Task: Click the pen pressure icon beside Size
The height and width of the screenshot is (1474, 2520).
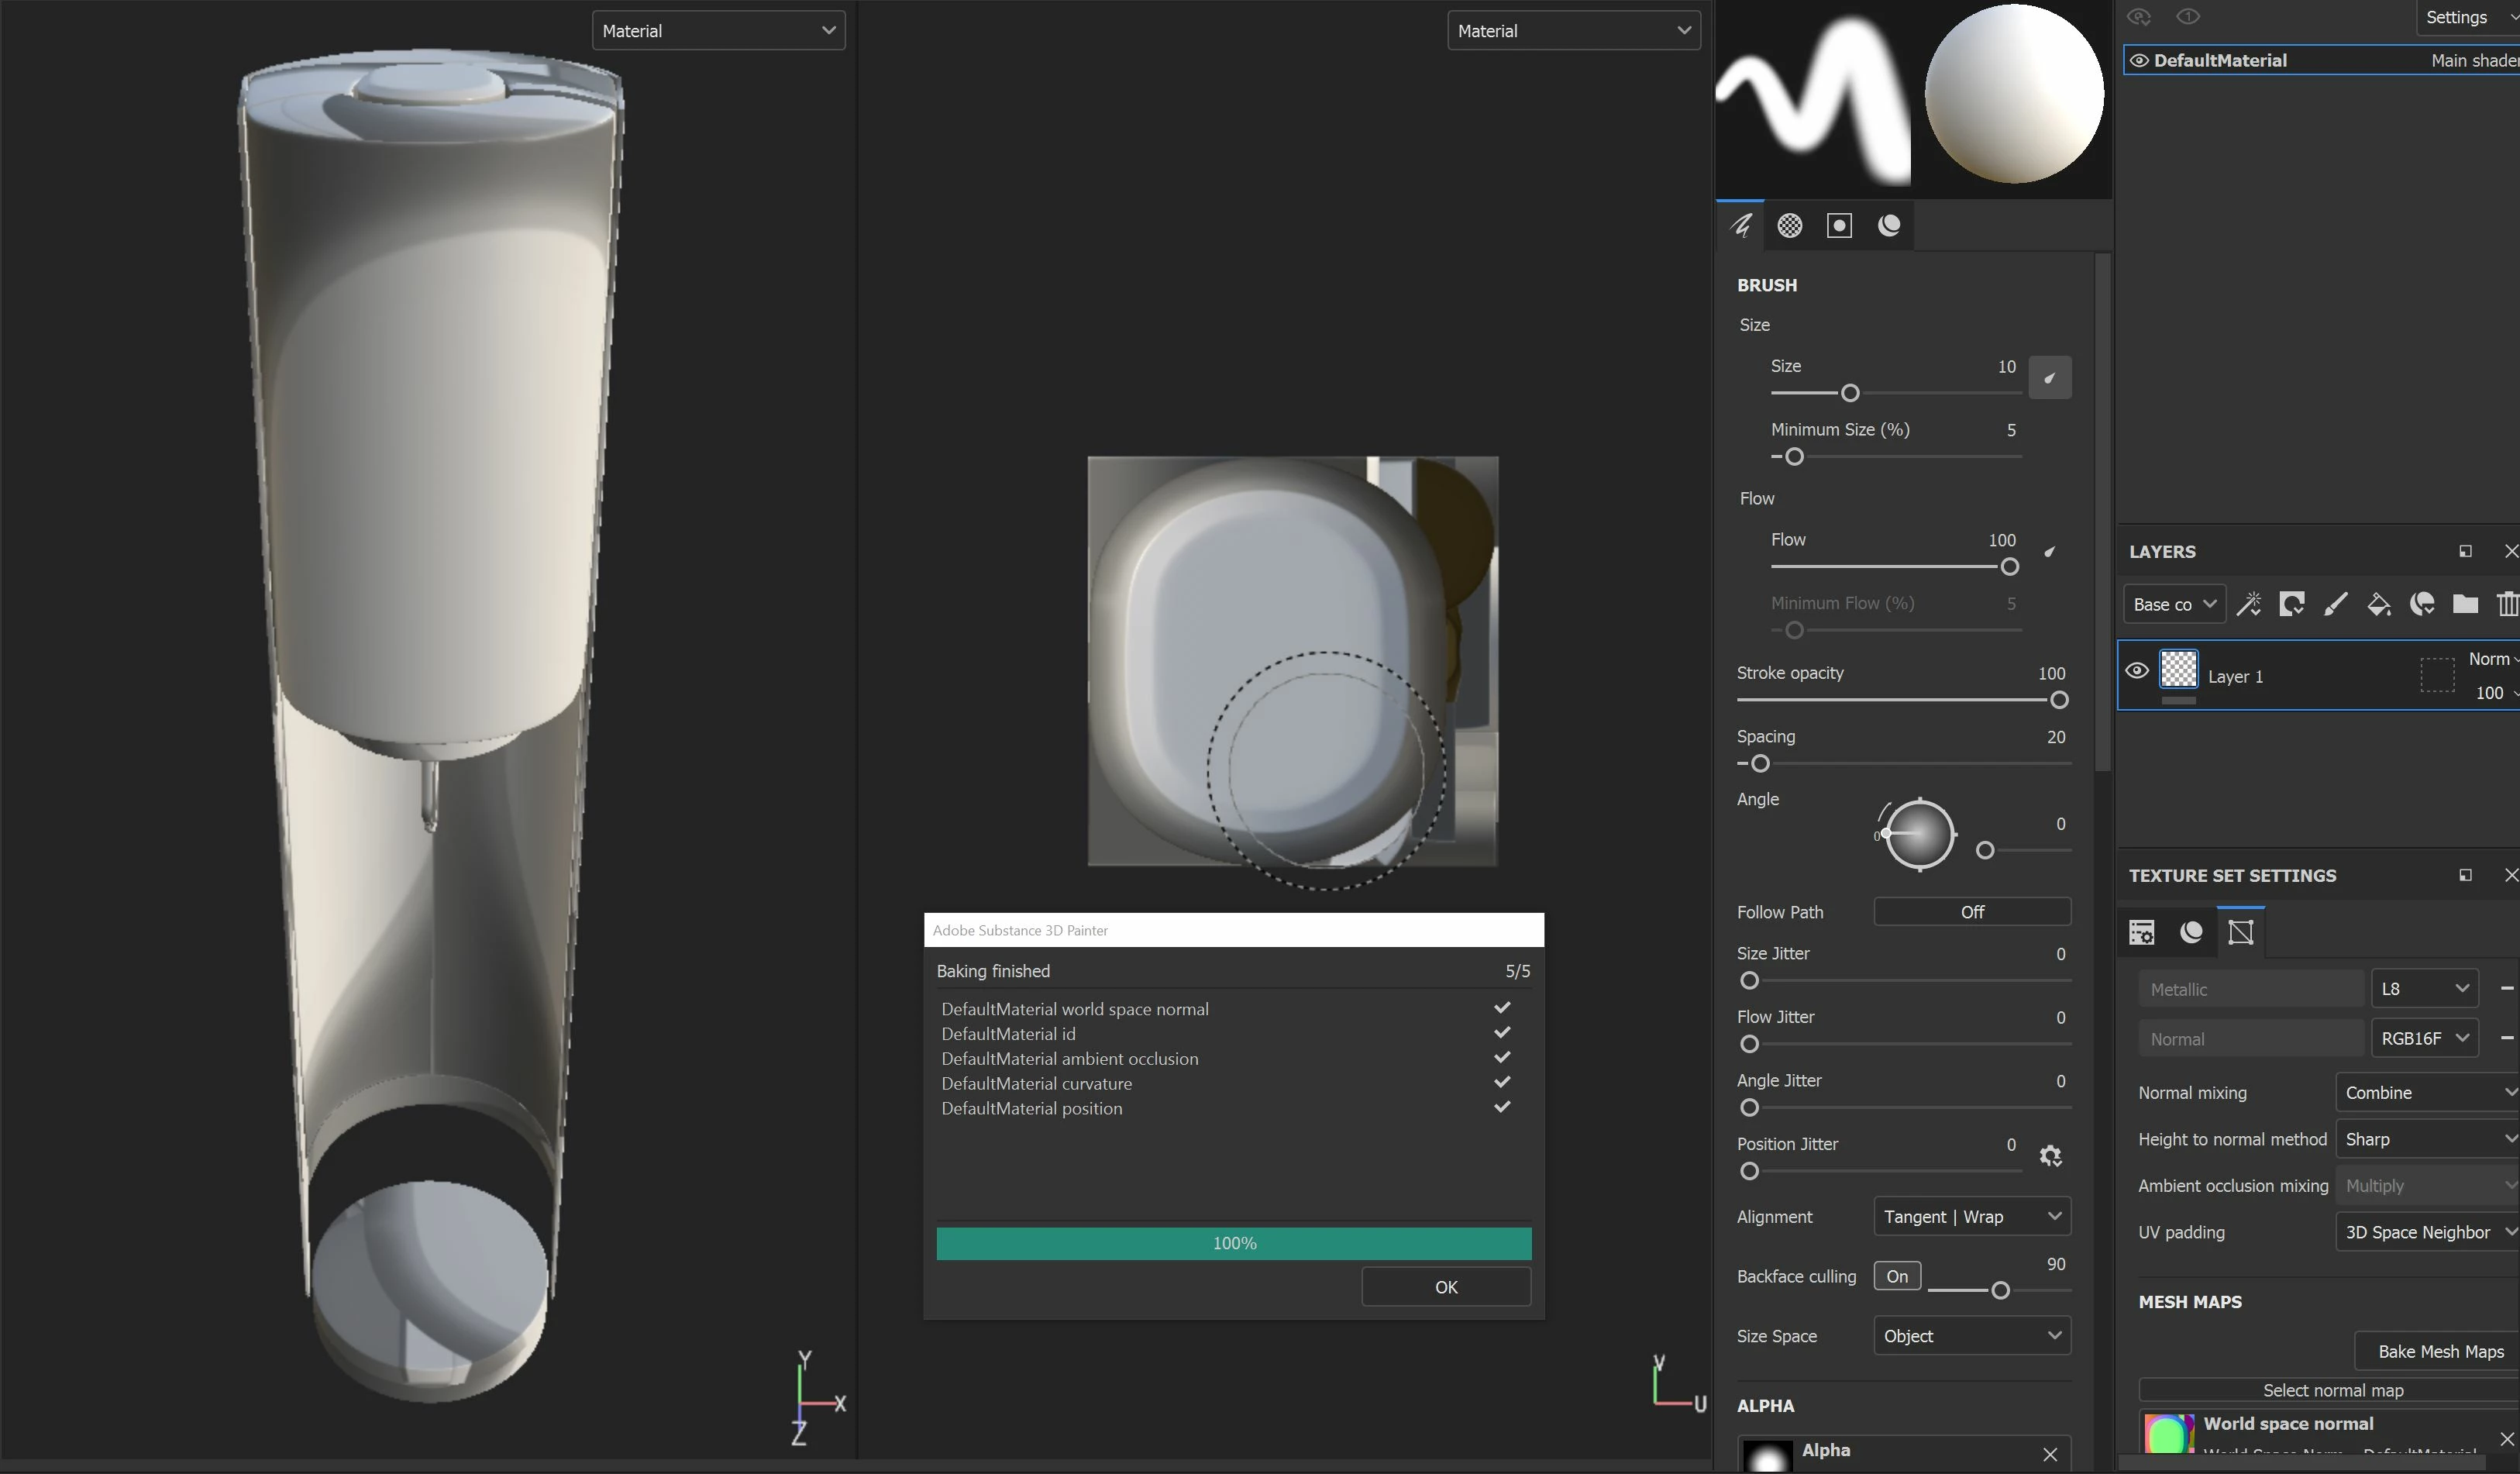Action: (2049, 378)
